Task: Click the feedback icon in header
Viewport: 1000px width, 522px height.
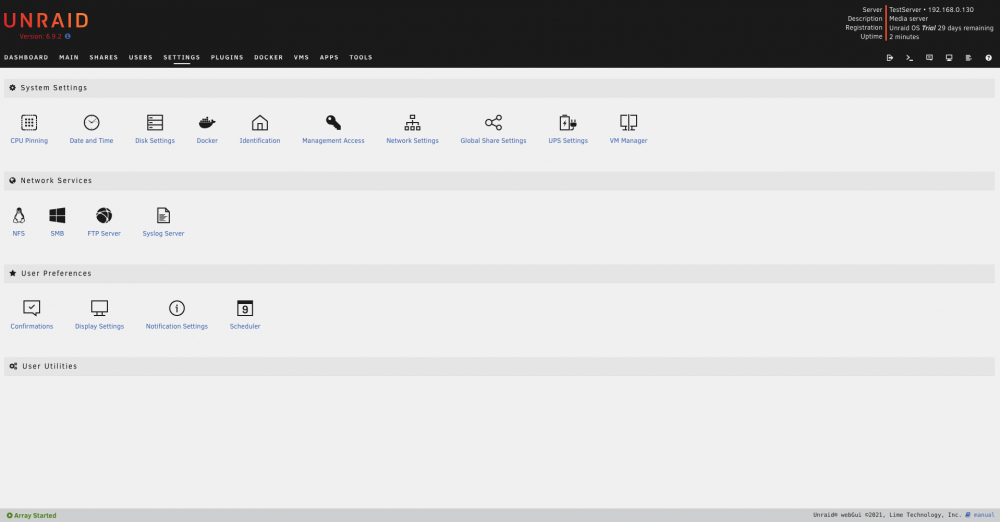Action: (929, 57)
